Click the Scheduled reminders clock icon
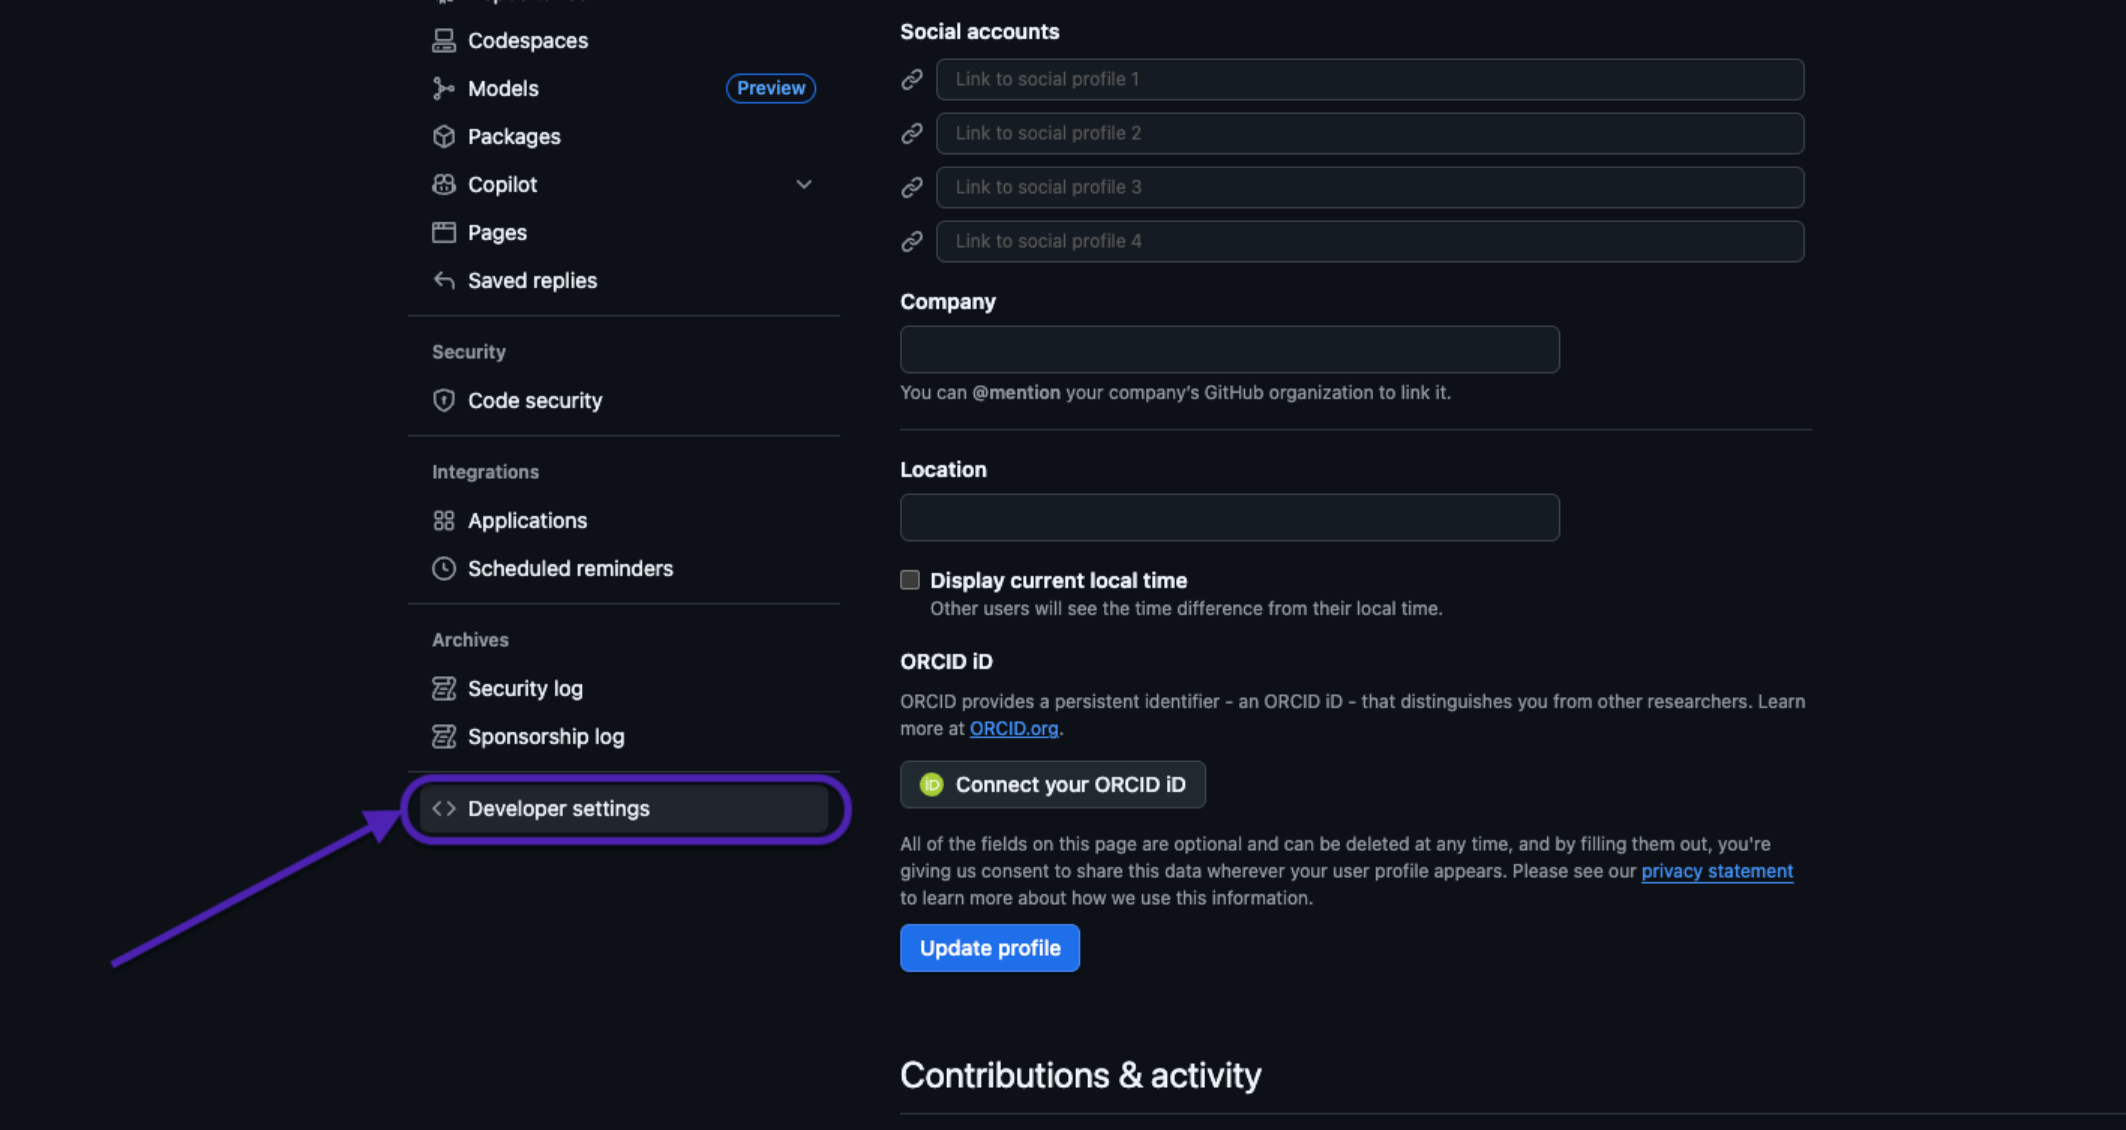Image resolution: width=2126 pixels, height=1130 pixels. 443,568
